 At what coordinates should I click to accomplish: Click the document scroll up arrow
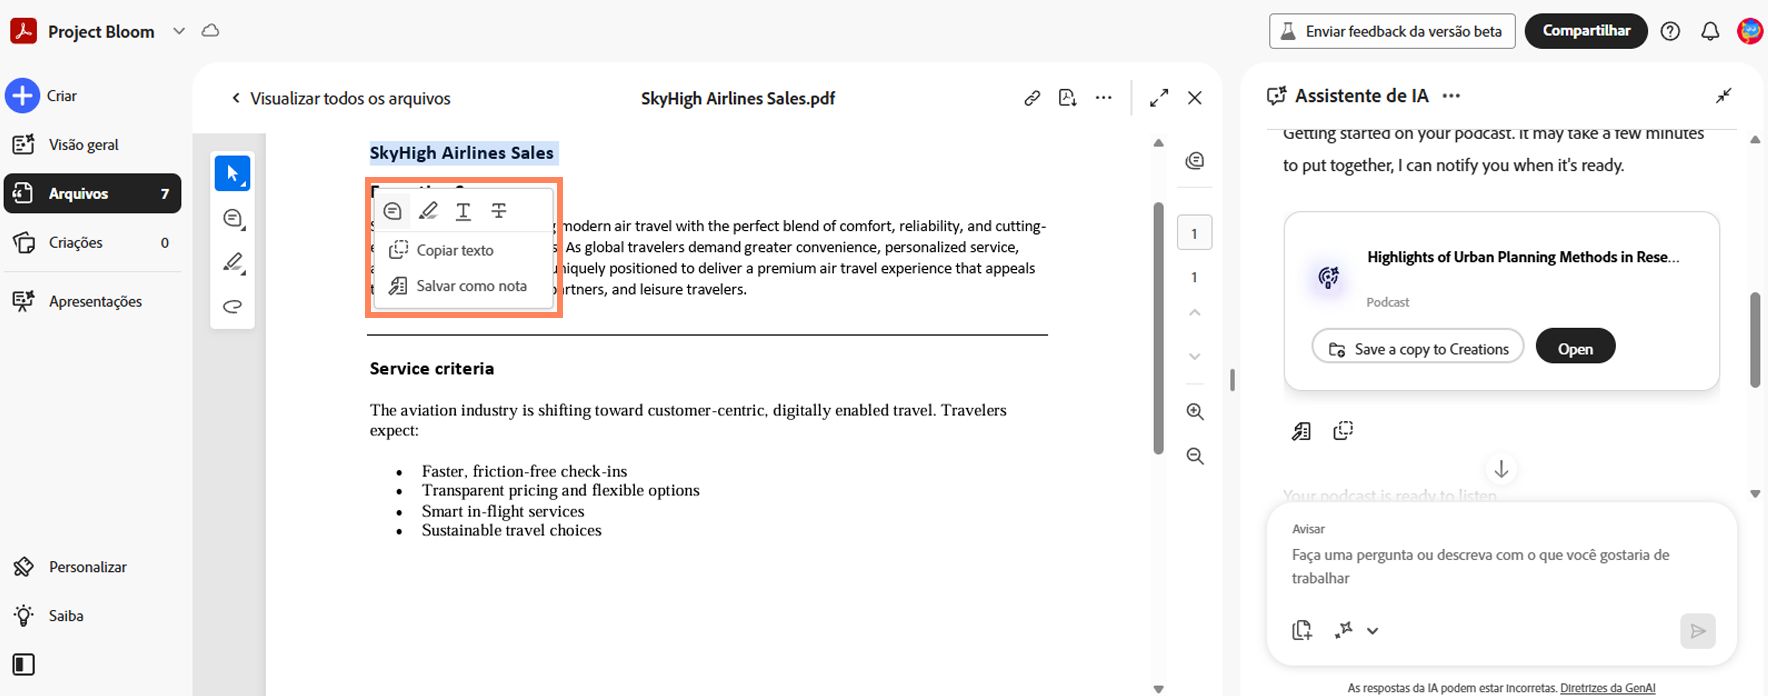point(1158,143)
